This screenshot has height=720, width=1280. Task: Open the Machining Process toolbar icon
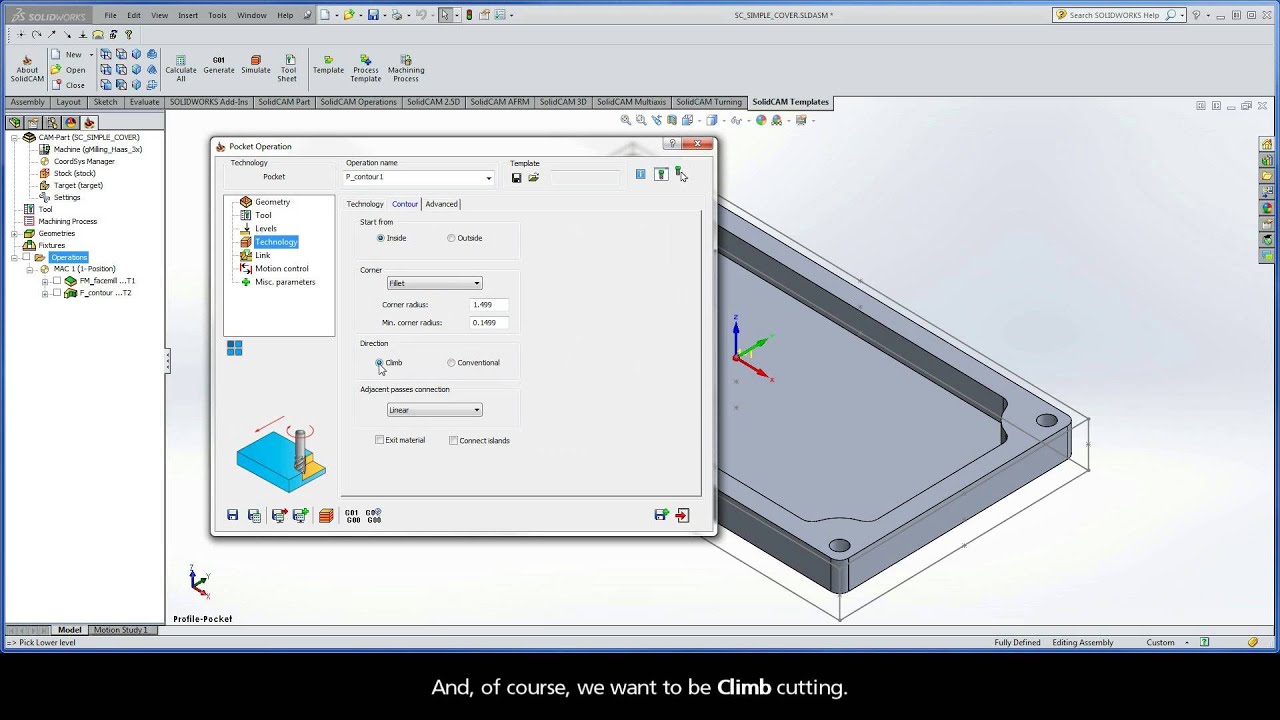click(x=406, y=68)
